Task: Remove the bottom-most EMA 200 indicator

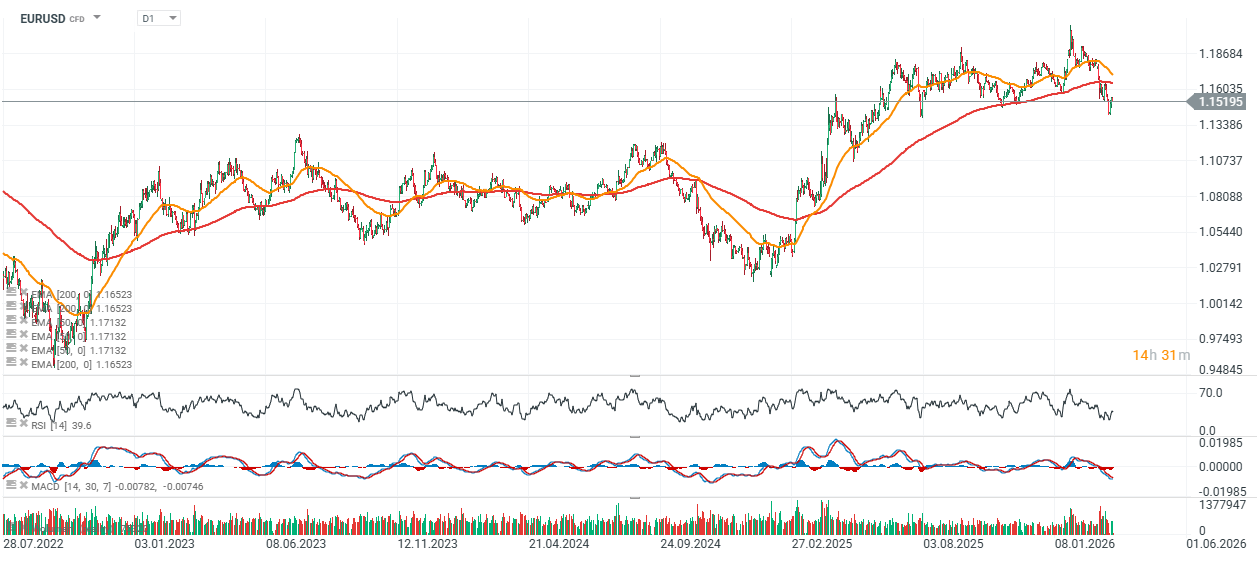Action: (24, 365)
